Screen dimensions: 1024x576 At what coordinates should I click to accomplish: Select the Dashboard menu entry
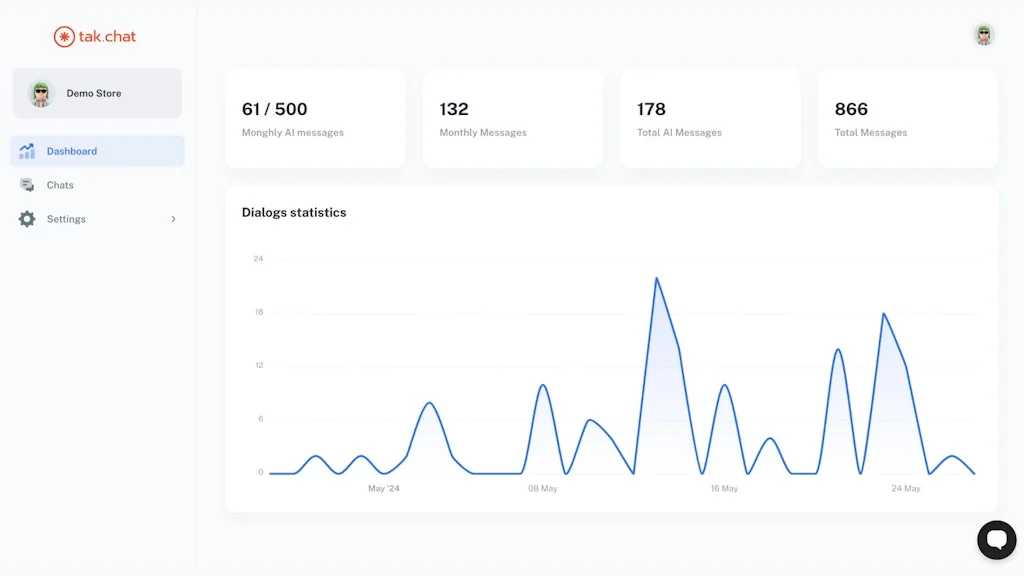click(72, 151)
